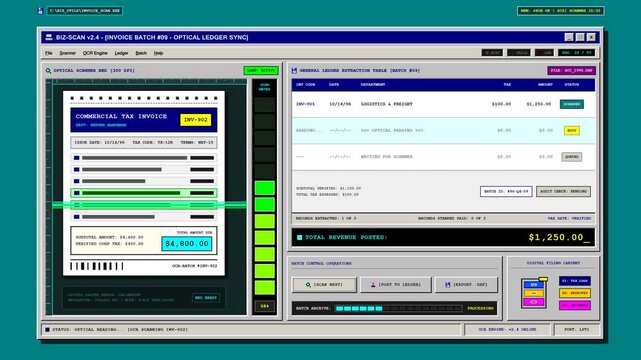Click the yellow INV-902 tag on invoice

tap(195, 120)
